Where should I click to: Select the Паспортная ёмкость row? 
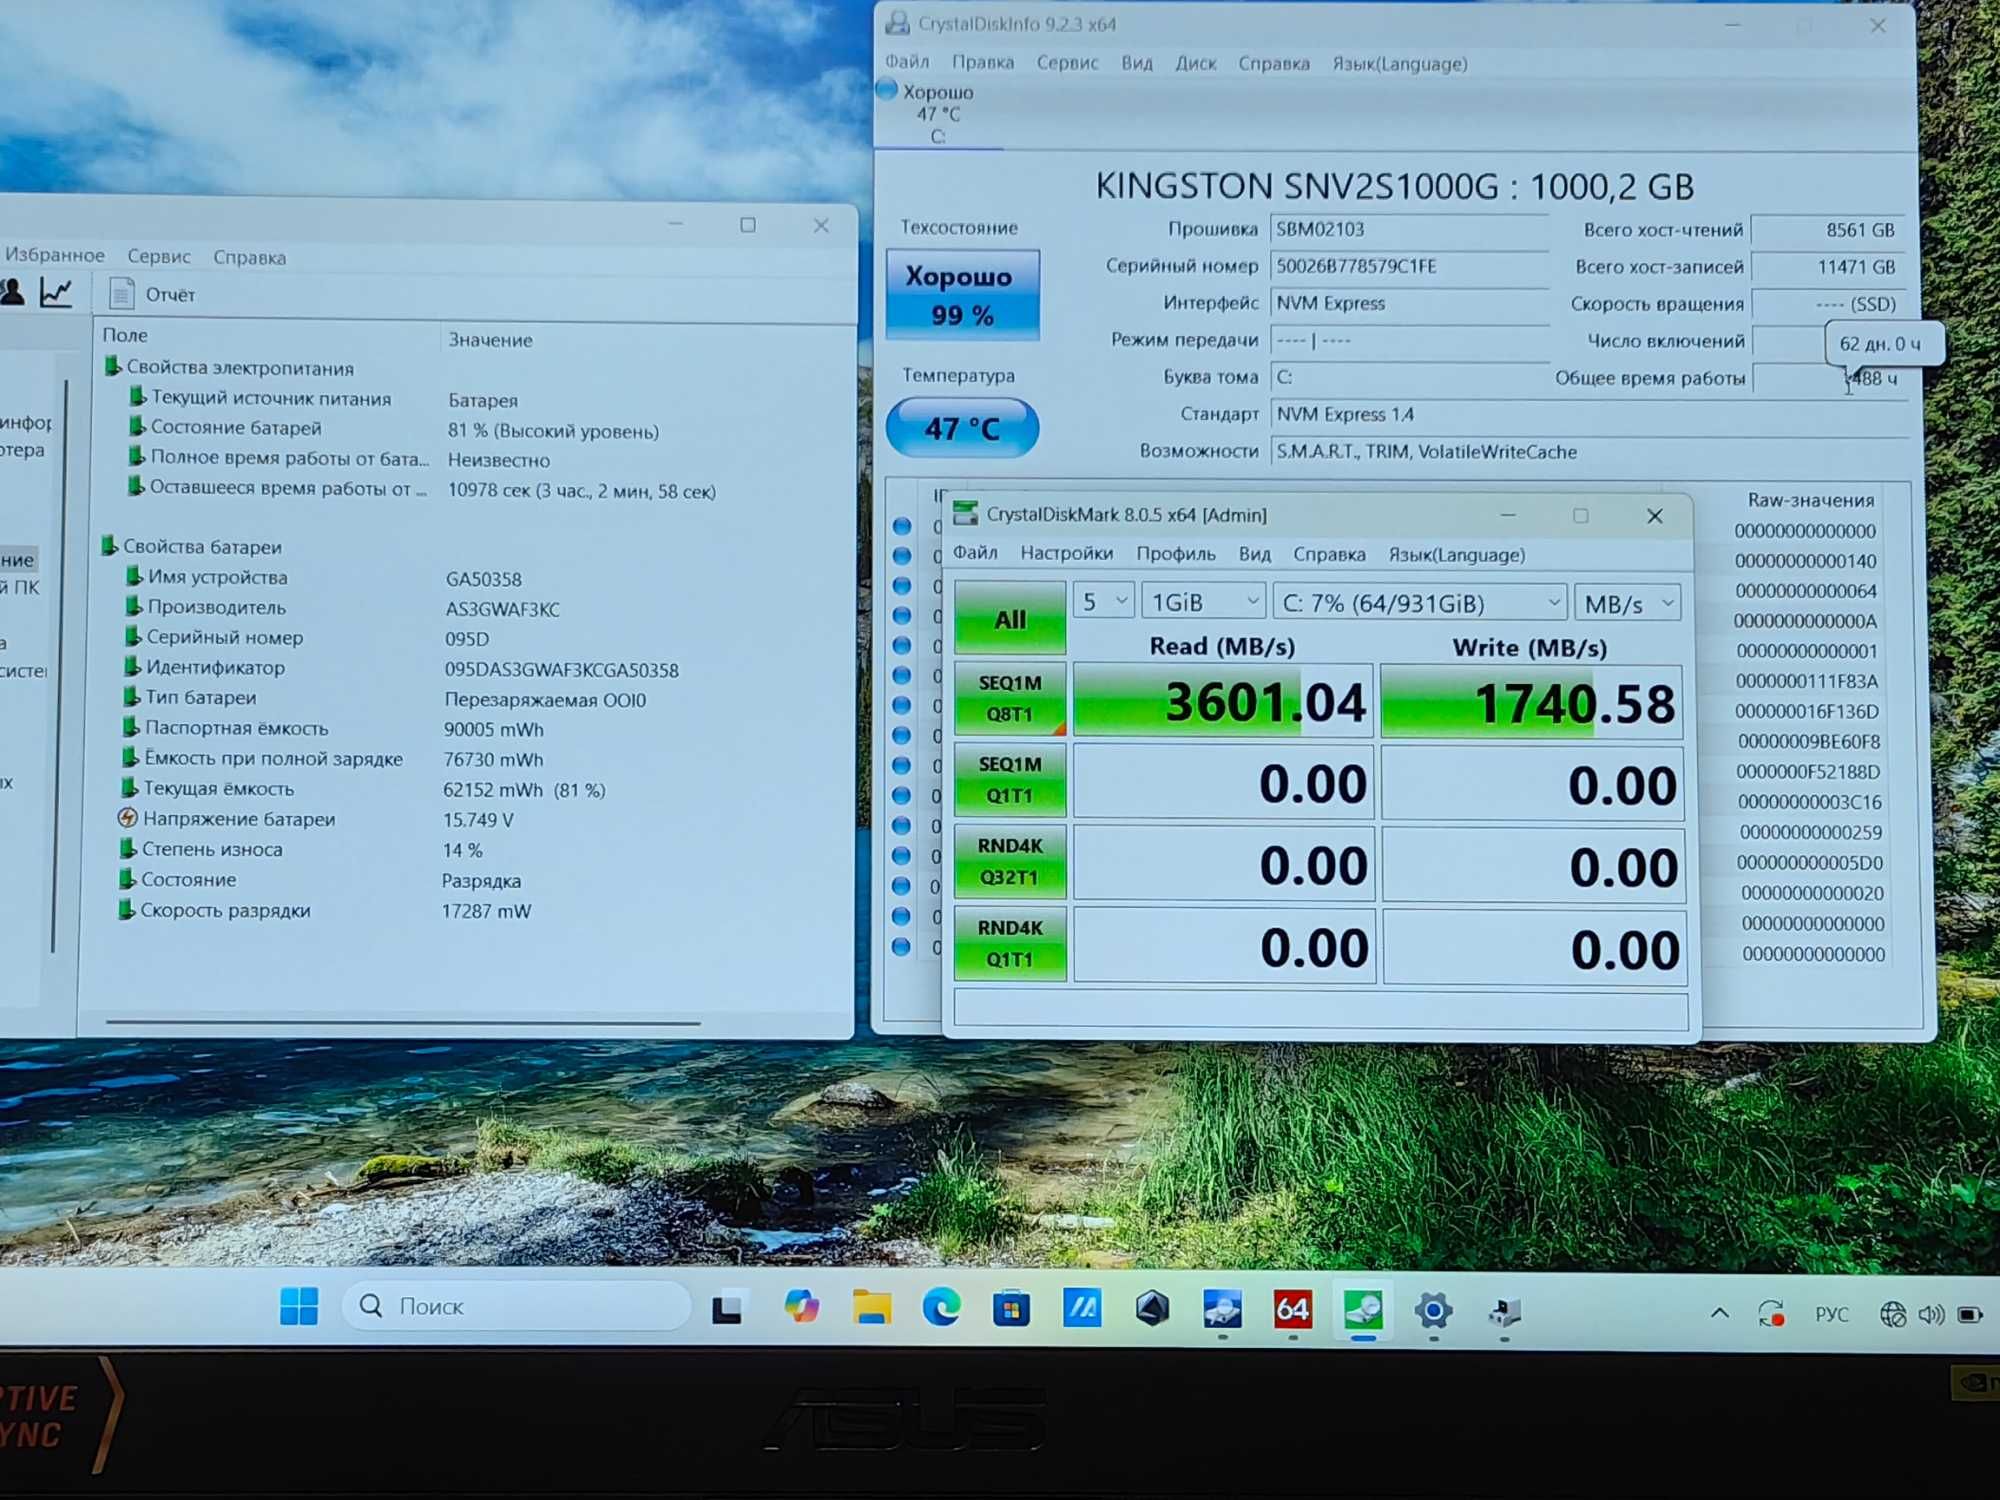point(335,729)
